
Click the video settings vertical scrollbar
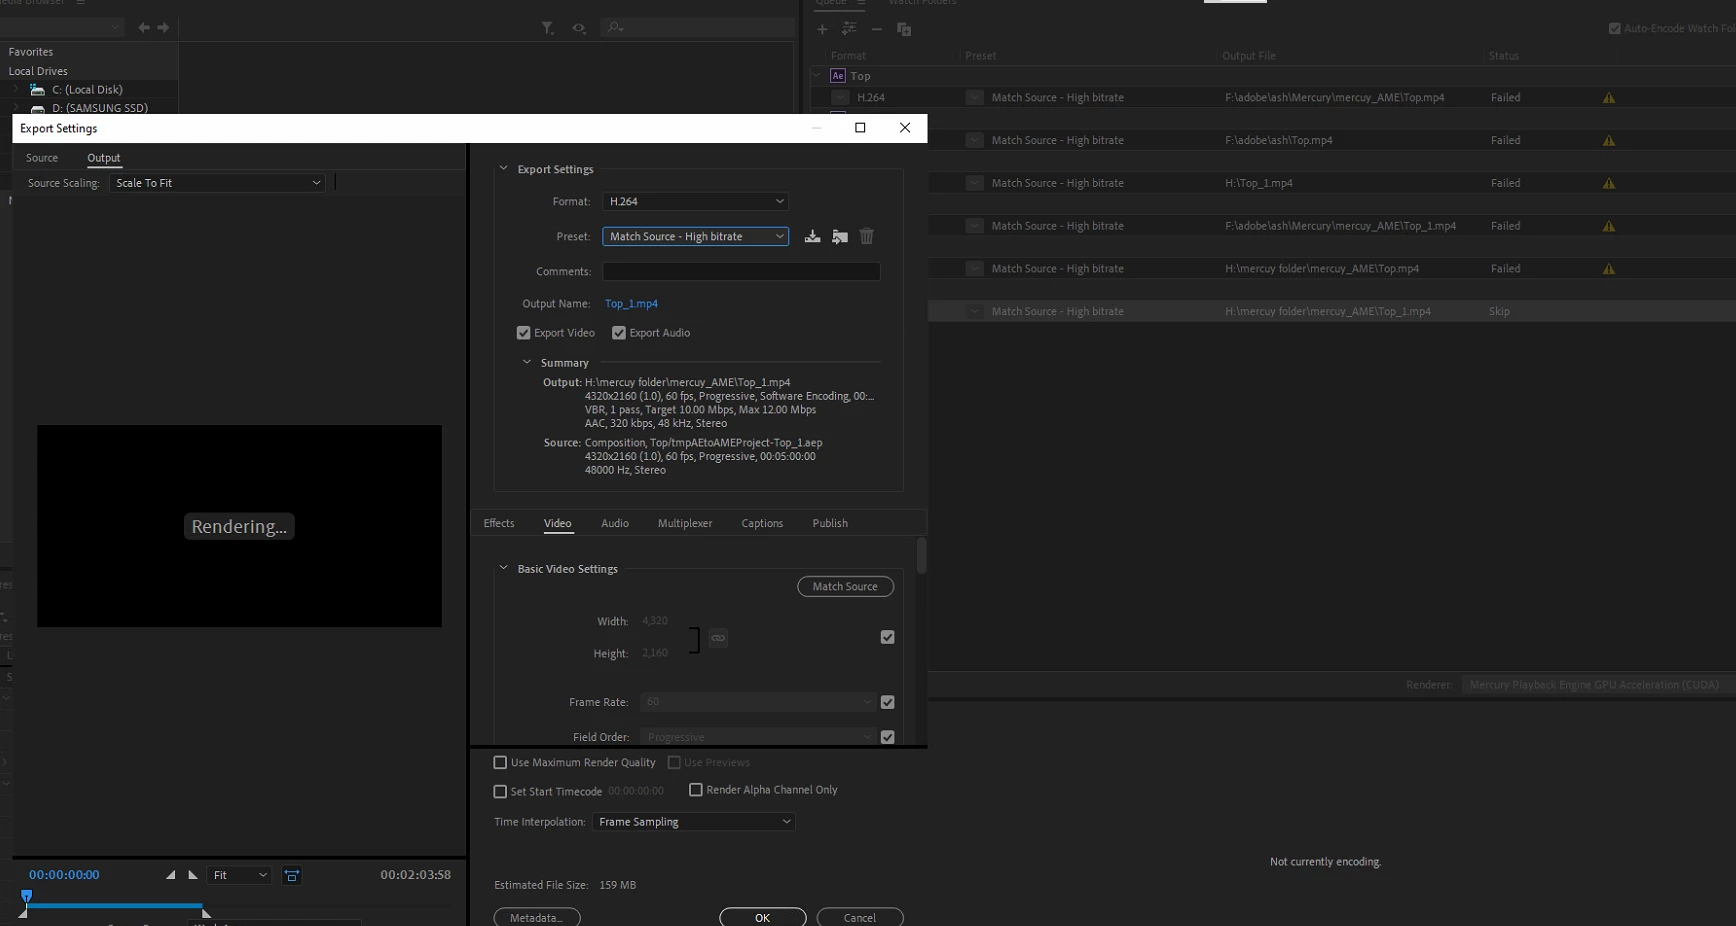(921, 556)
